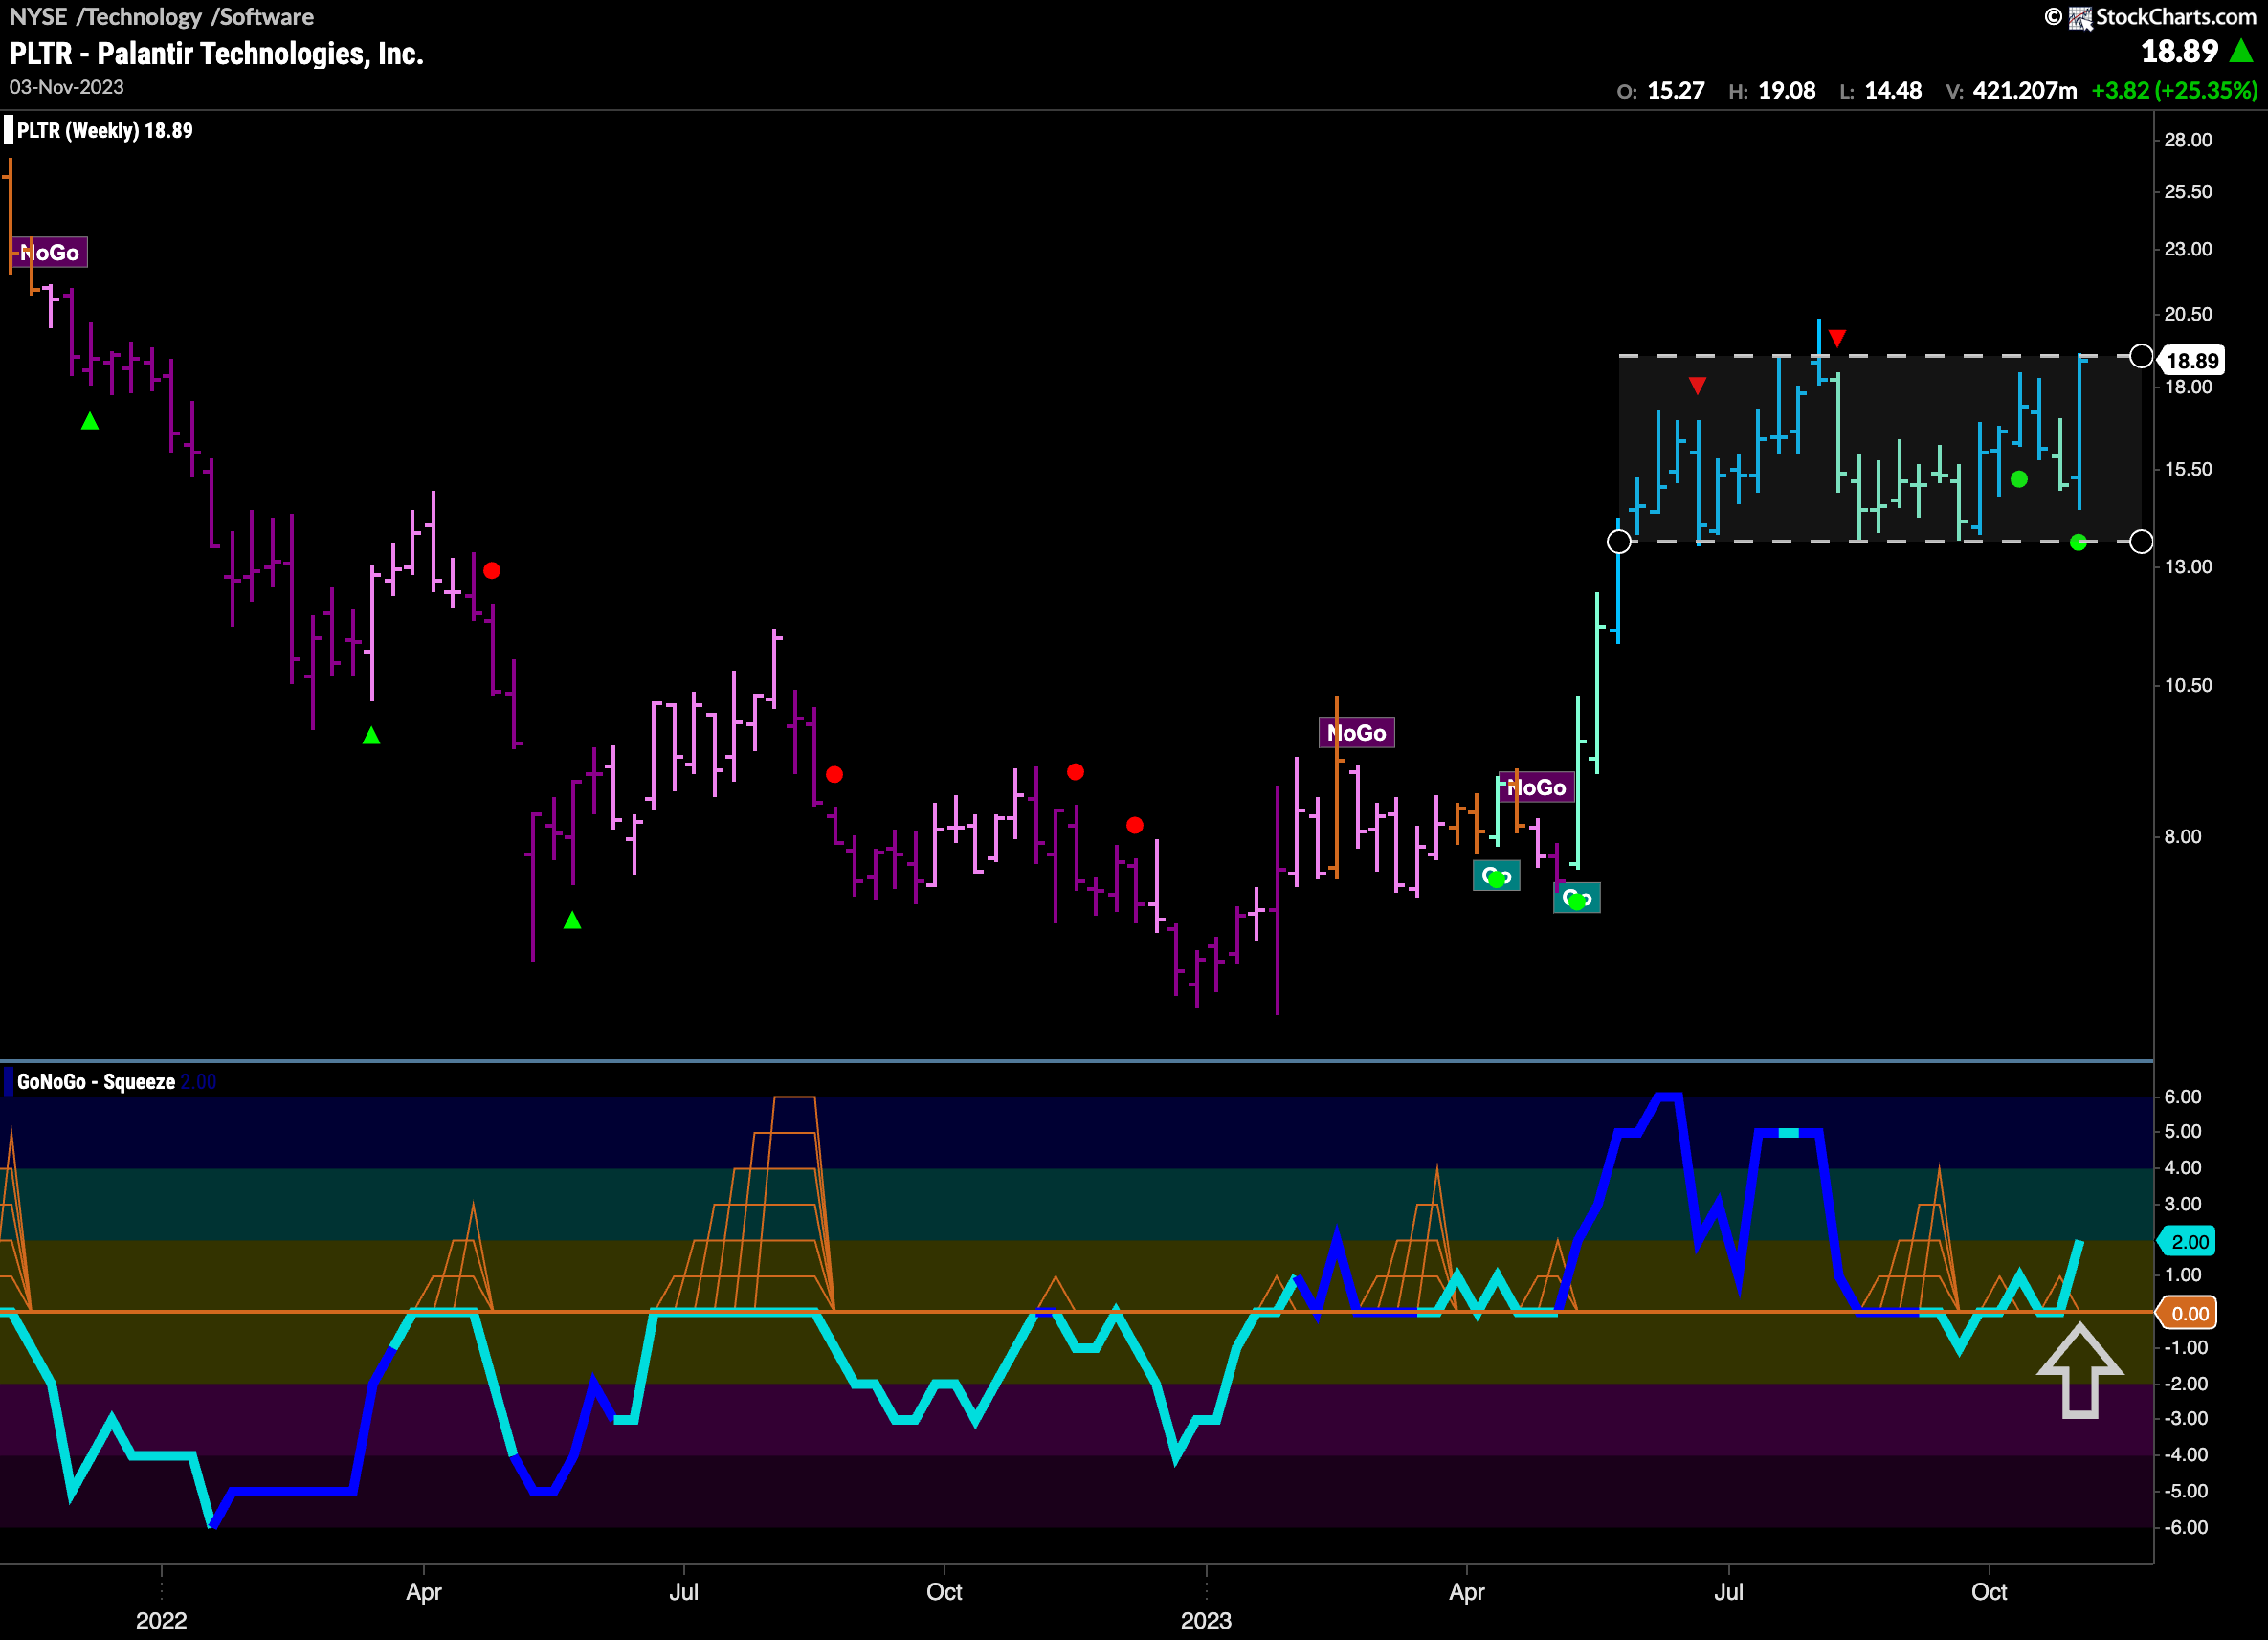Click the 28.00 price axis label
Screen dimensions: 2268x1640
2188,140
